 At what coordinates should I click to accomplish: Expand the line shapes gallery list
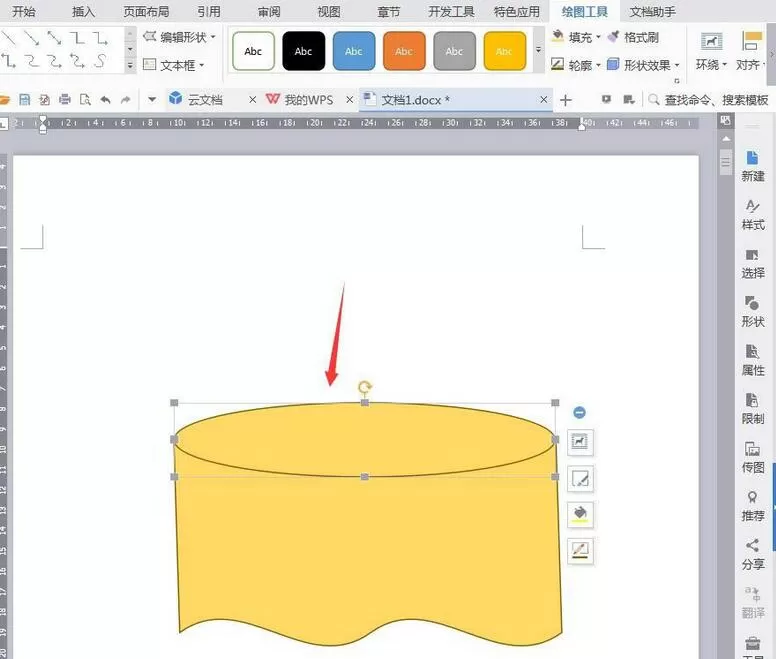(x=130, y=65)
